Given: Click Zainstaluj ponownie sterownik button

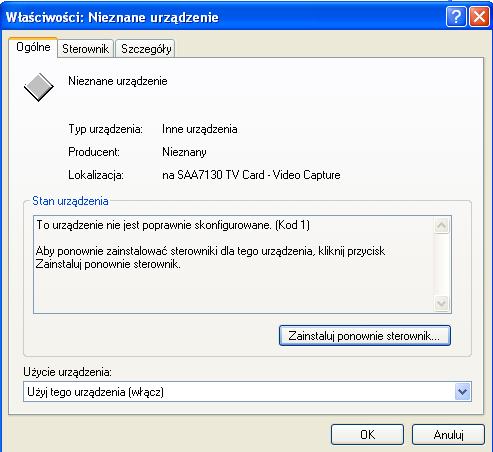Looking at the screenshot, I should coord(365,336).
